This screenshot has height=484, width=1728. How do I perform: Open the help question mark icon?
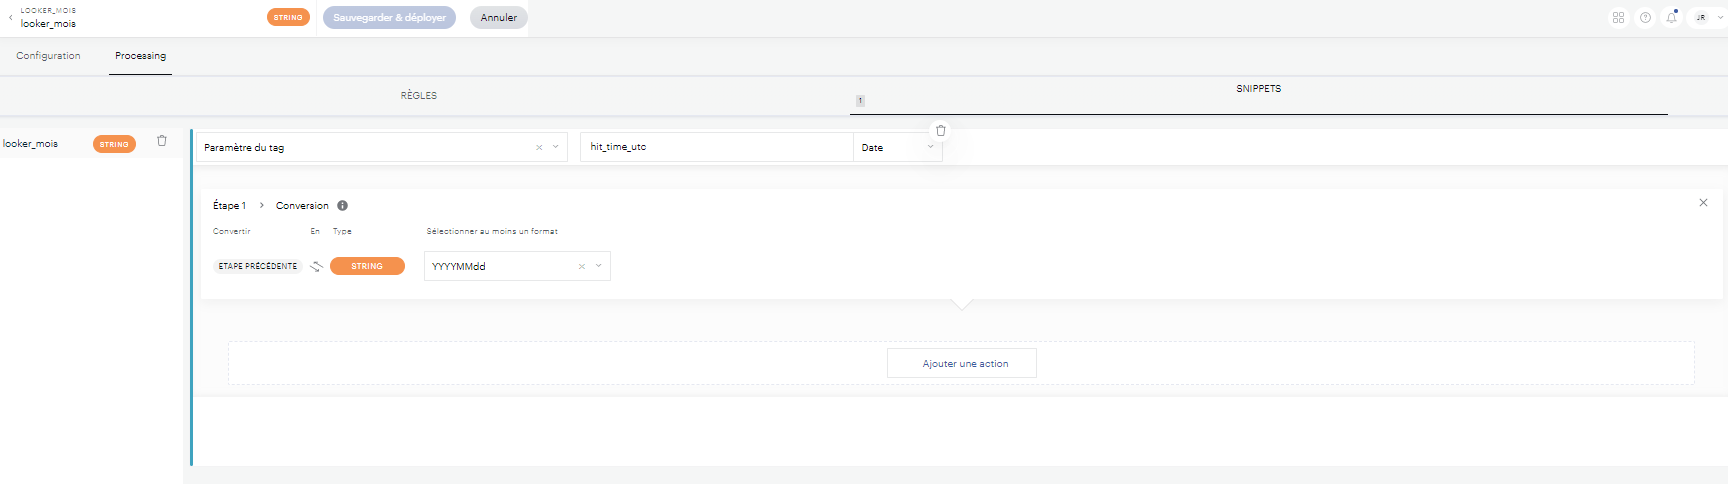pyautogui.click(x=1645, y=18)
